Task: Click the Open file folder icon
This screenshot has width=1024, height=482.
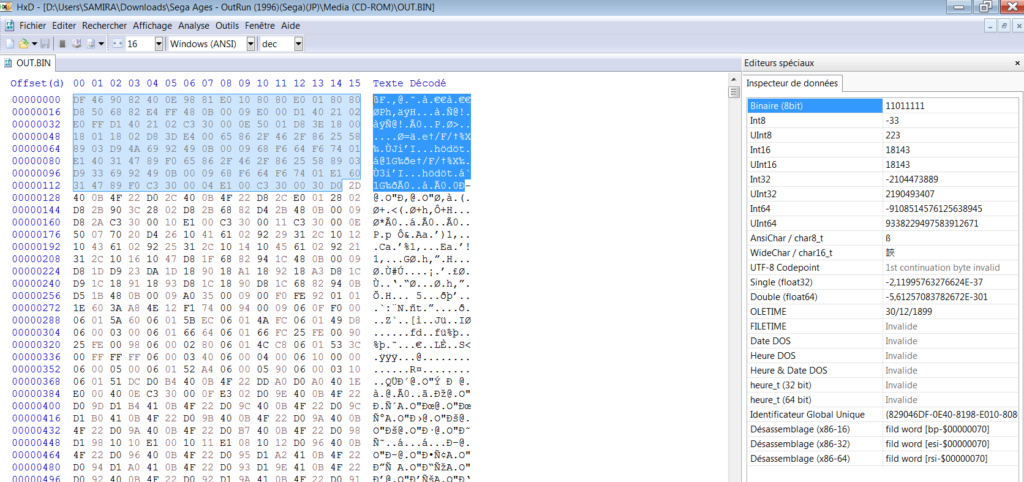Action: point(24,44)
